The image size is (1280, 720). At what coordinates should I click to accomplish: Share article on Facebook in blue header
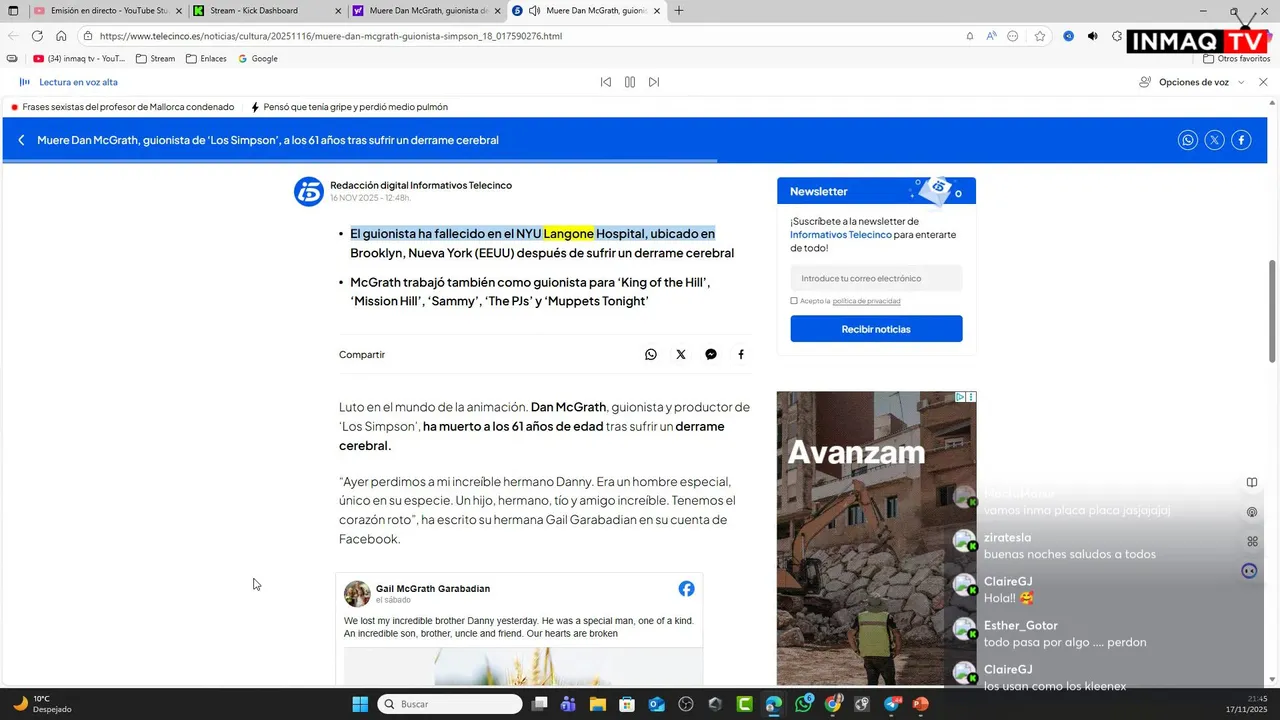tap(1241, 140)
